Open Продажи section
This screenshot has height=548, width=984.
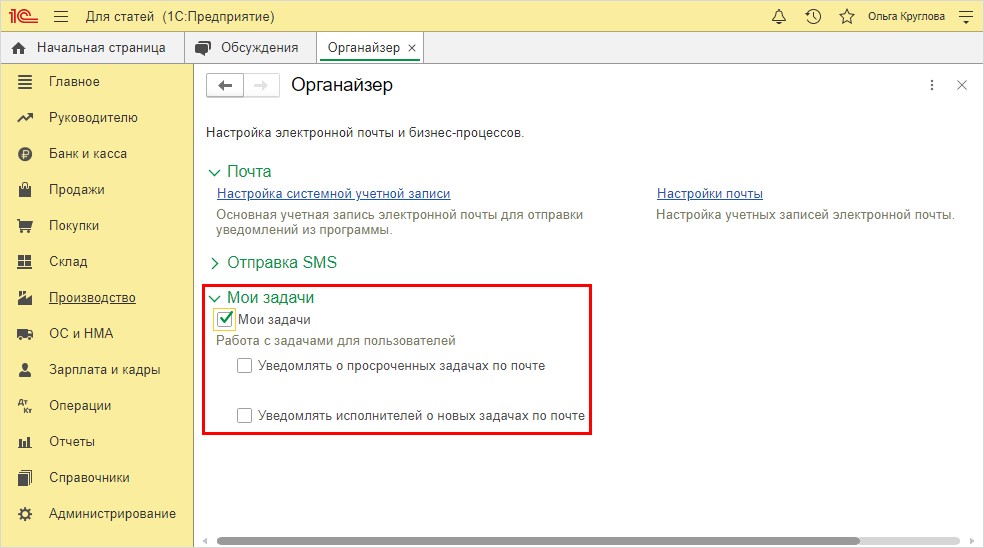(x=77, y=190)
